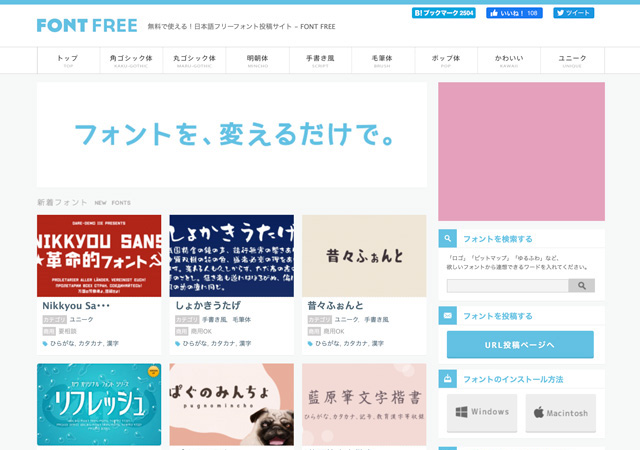The width and height of the screenshot is (640, 450).
Task: Click ユニーク category under Nikkyou Sans
Action: (81, 319)
